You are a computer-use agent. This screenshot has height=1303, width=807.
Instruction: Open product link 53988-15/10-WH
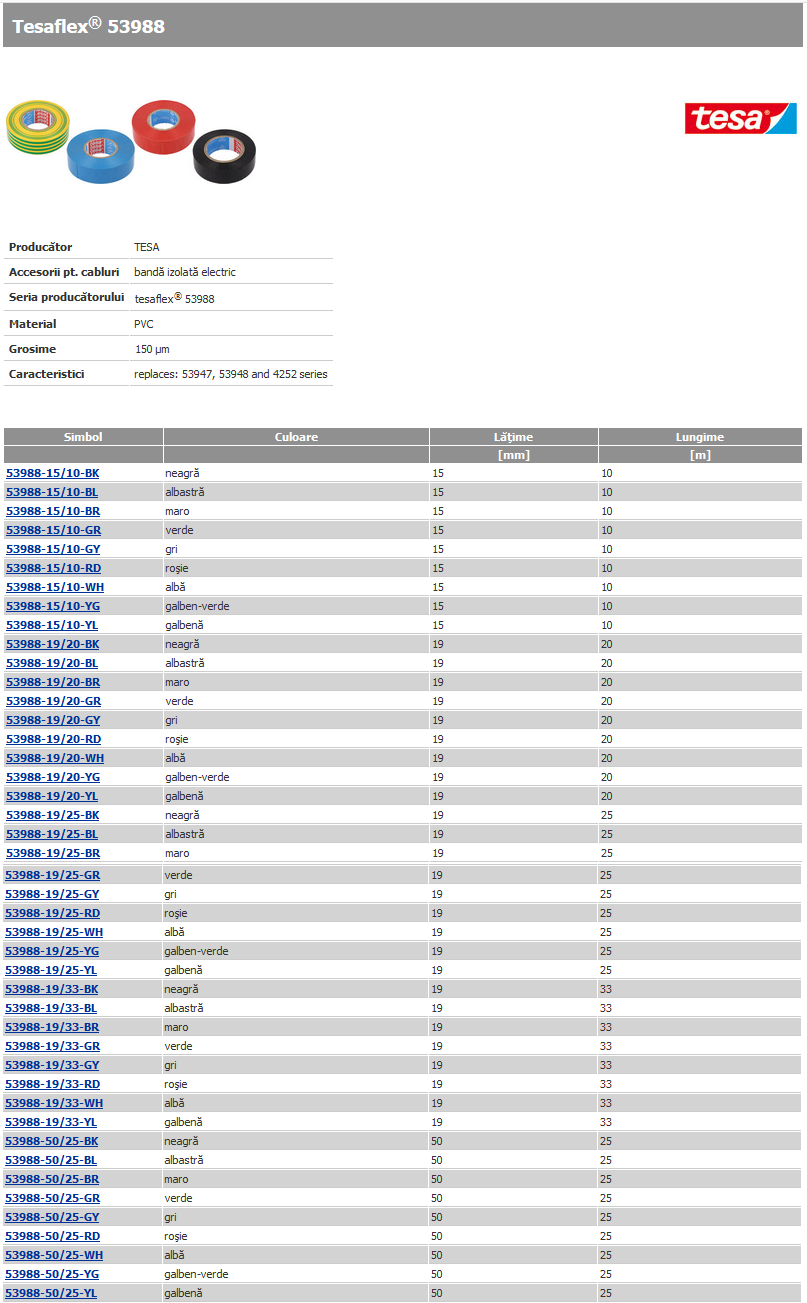pyautogui.click(x=55, y=587)
